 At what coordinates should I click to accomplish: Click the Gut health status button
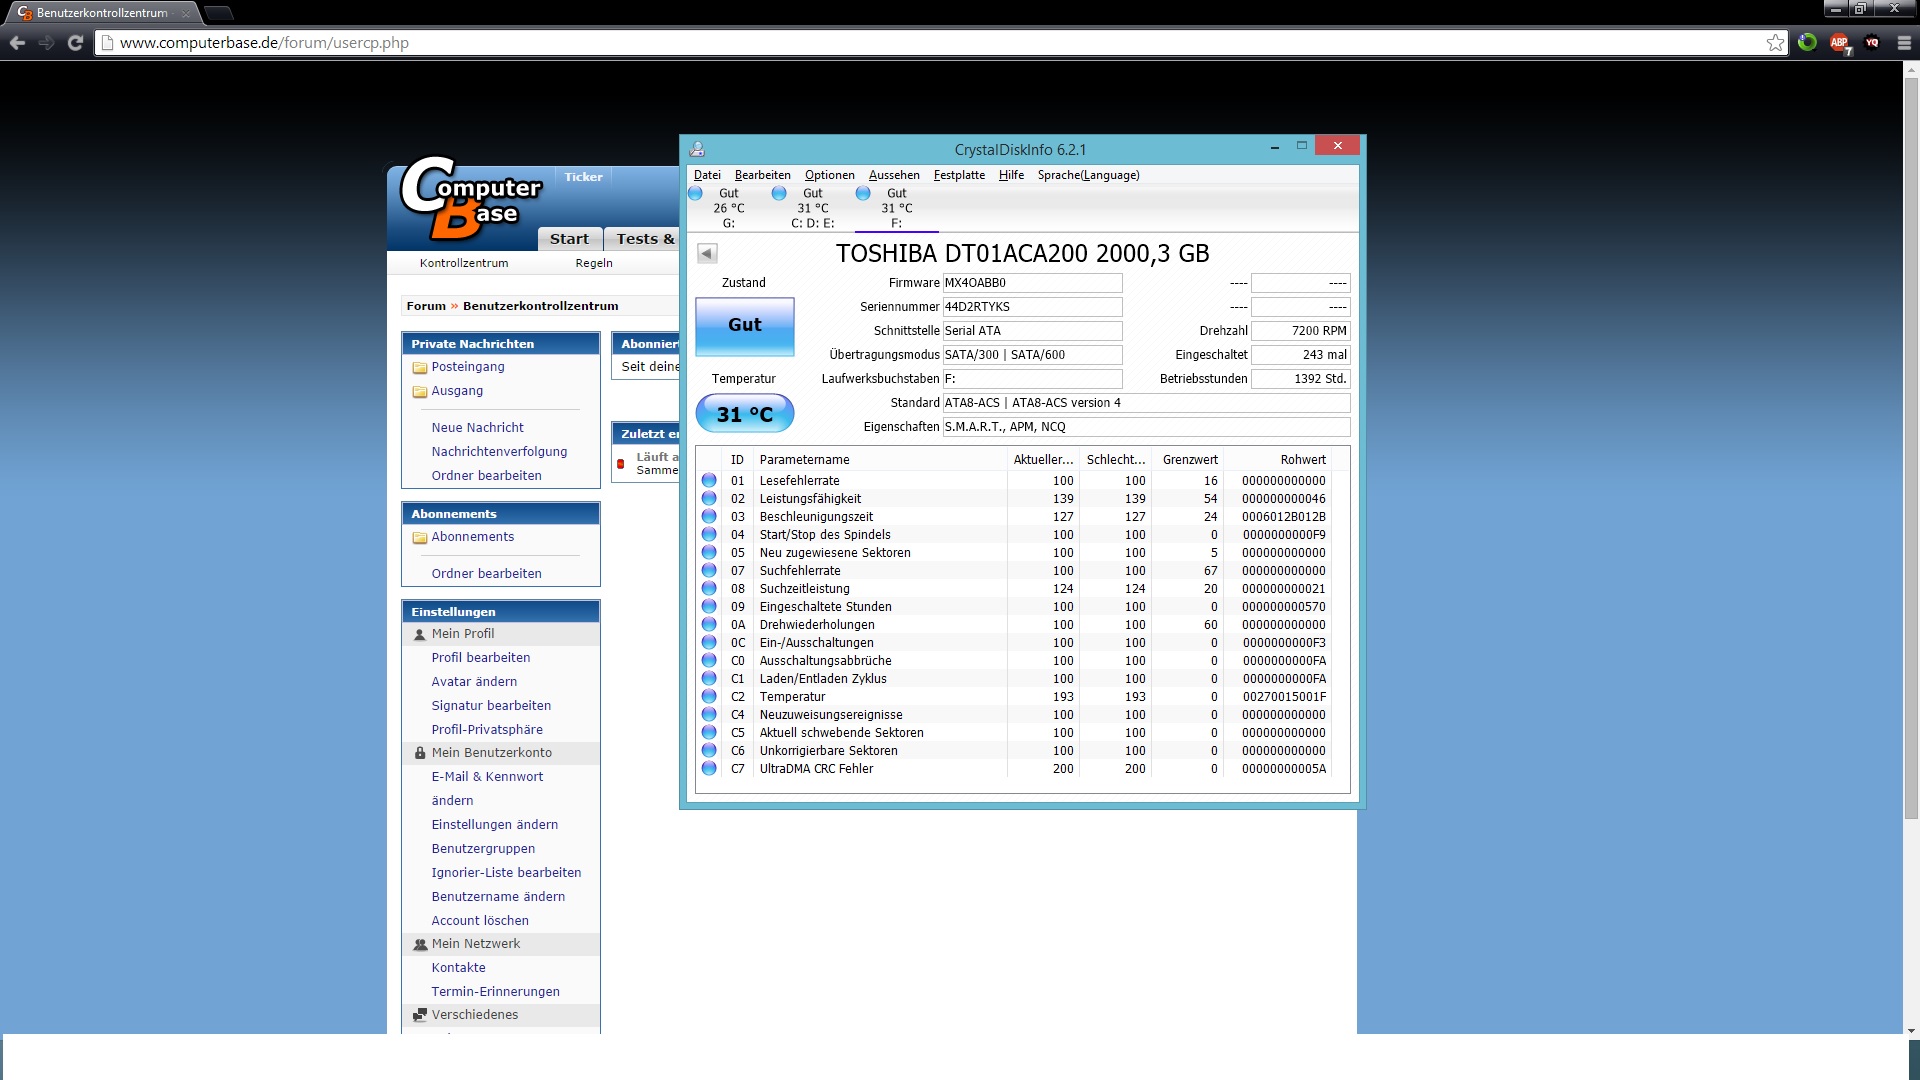(744, 326)
